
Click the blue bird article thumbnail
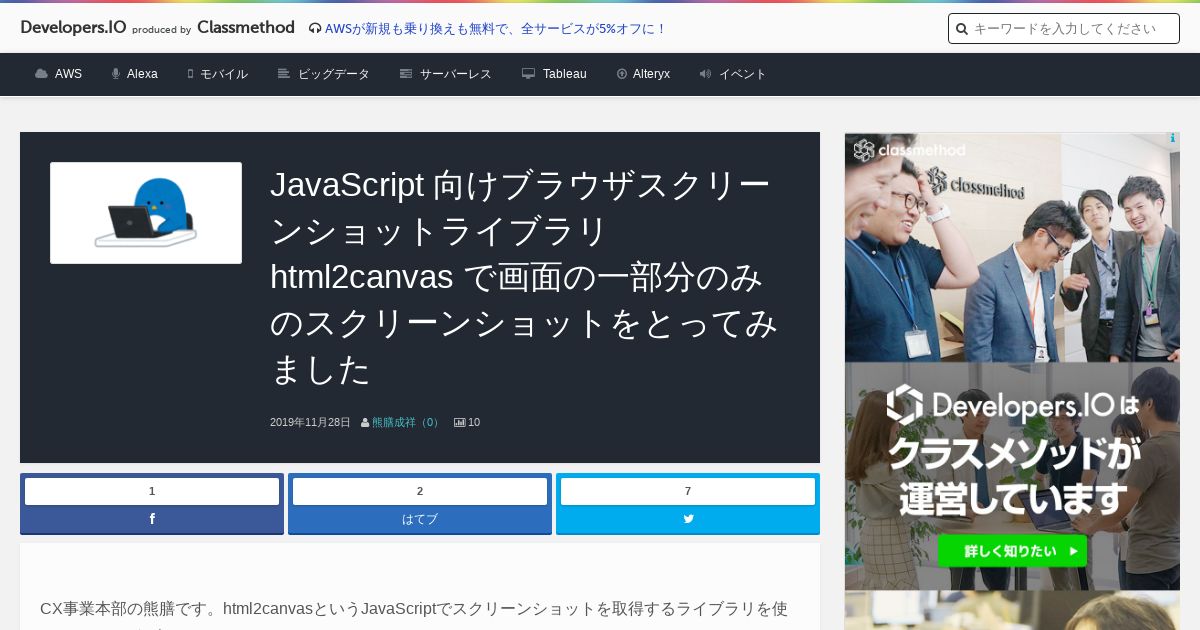tap(146, 213)
